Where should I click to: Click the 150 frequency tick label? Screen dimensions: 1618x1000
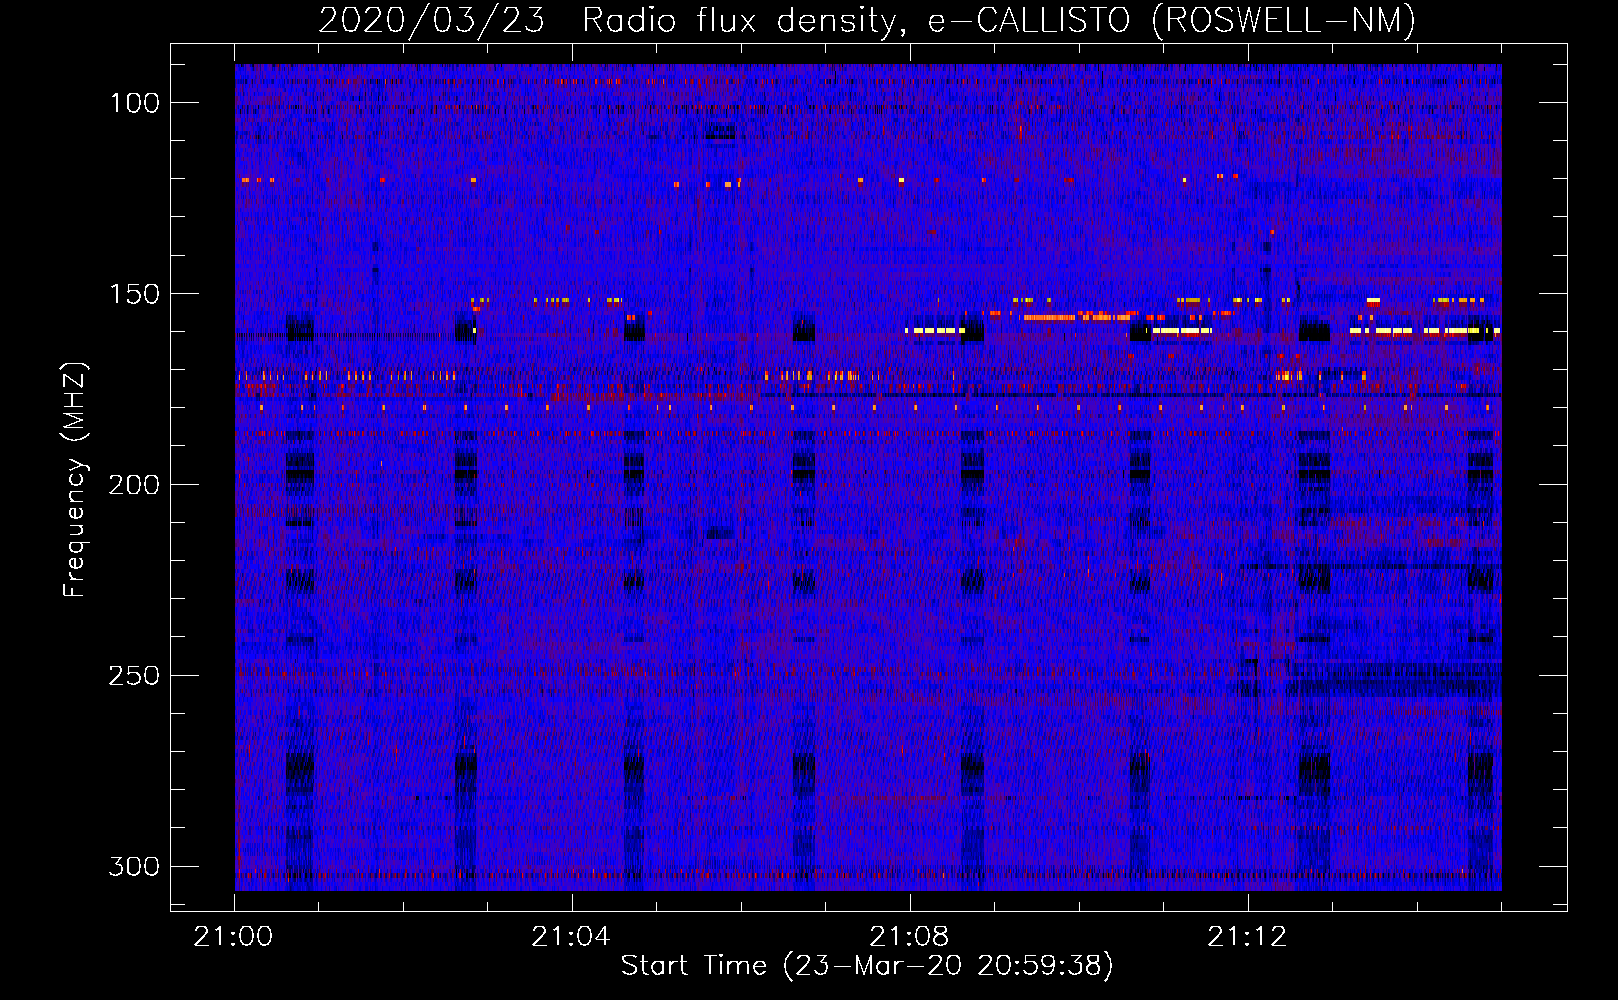[134, 294]
